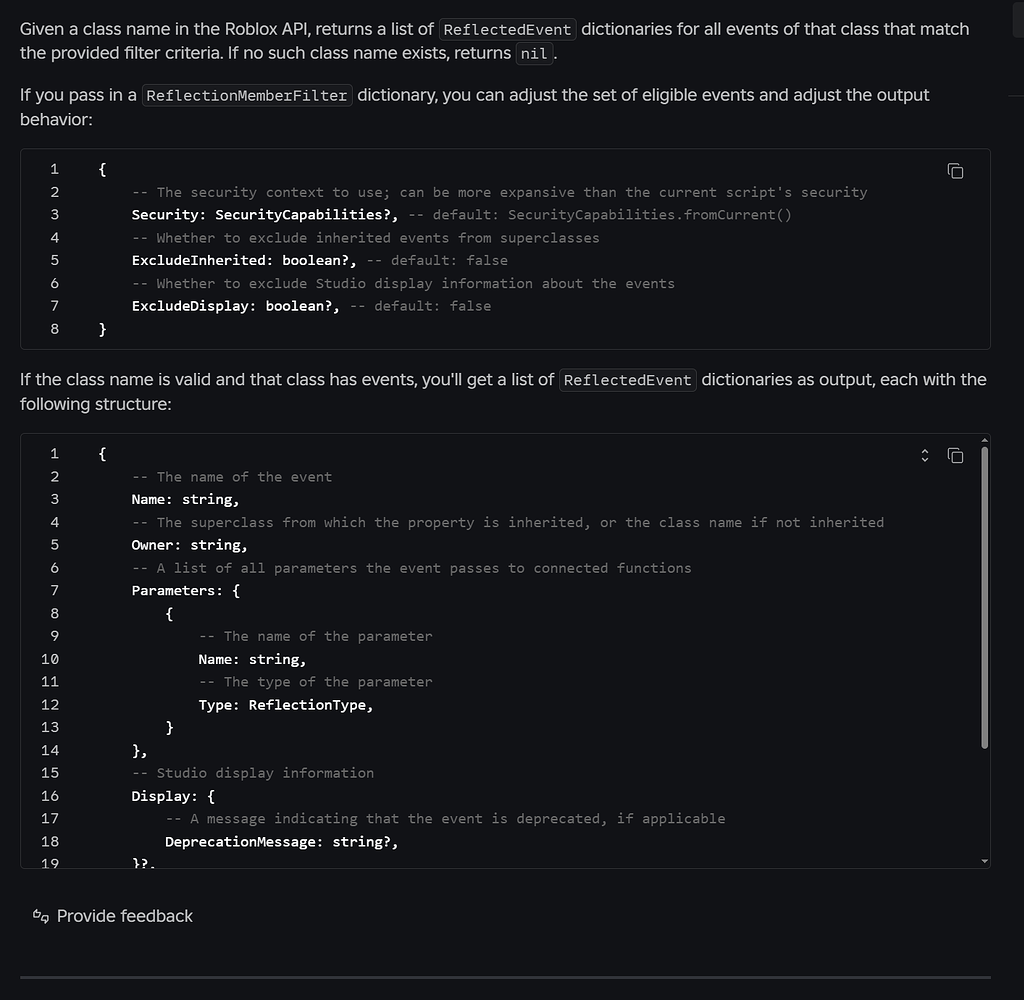Click the Owner: string line

pyautogui.click(x=189, y=545)
